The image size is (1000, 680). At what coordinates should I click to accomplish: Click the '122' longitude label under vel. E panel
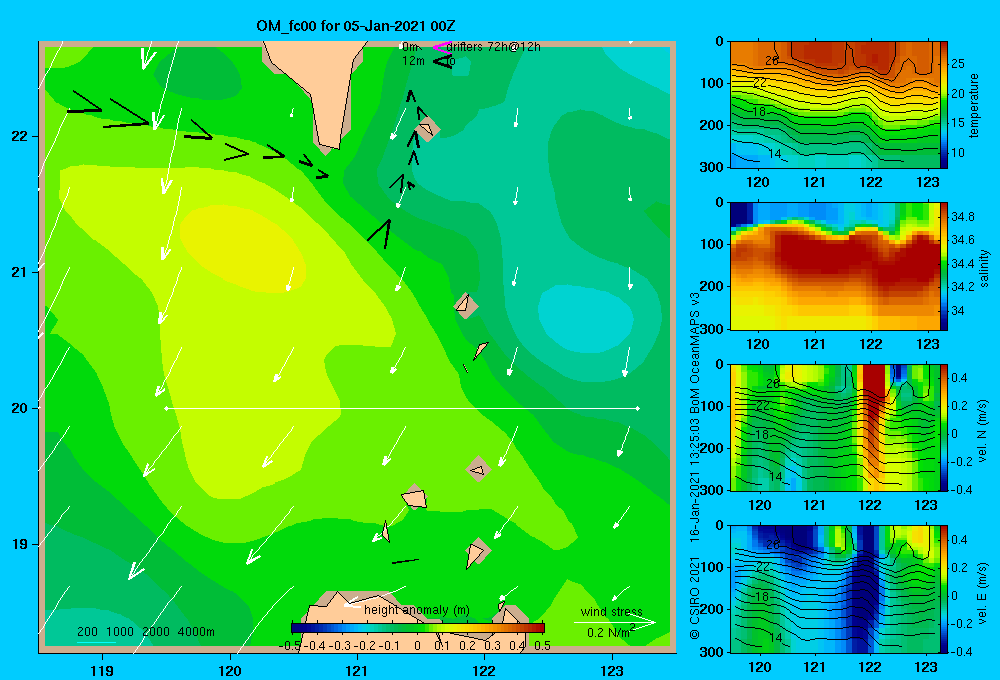pyautogui.click(x=870, y=667)
